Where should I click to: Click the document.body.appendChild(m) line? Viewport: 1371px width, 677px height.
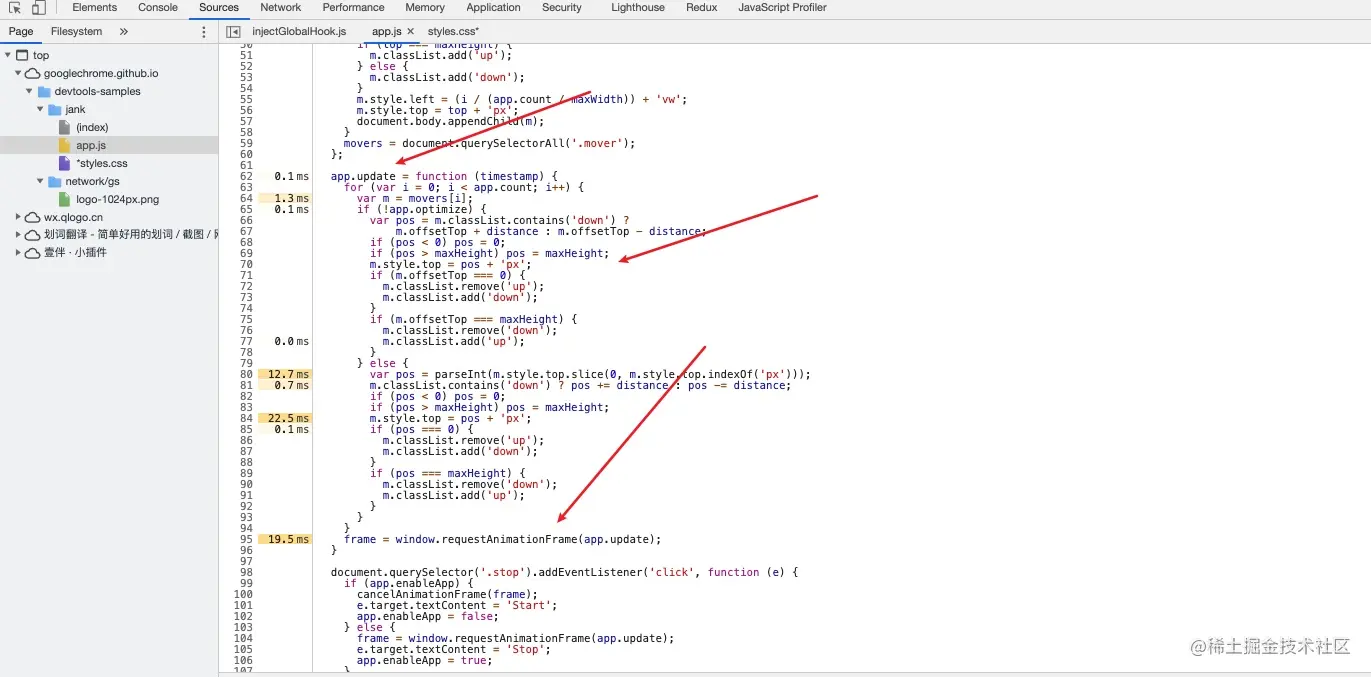click(x=450, y=121)
